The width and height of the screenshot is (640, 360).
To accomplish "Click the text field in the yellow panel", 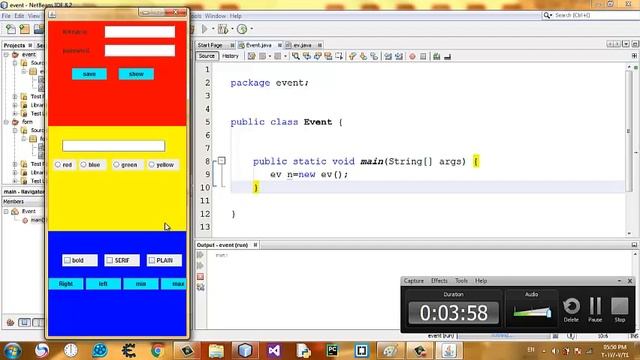I will click(113, 146).
